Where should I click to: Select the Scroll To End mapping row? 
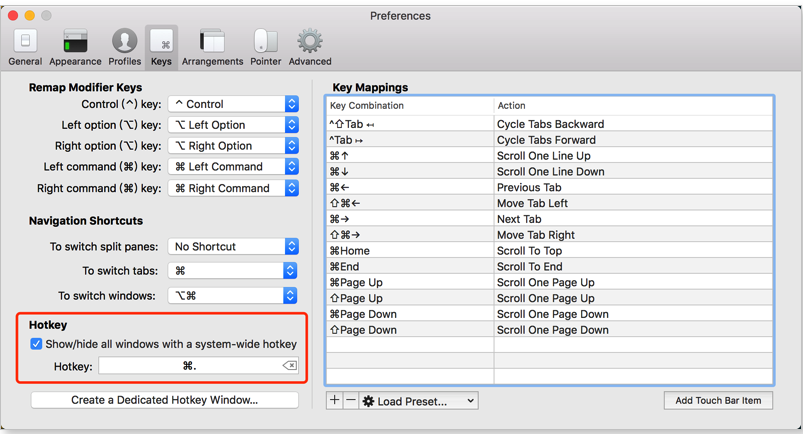pyautogui.click(x=550, y=267)
